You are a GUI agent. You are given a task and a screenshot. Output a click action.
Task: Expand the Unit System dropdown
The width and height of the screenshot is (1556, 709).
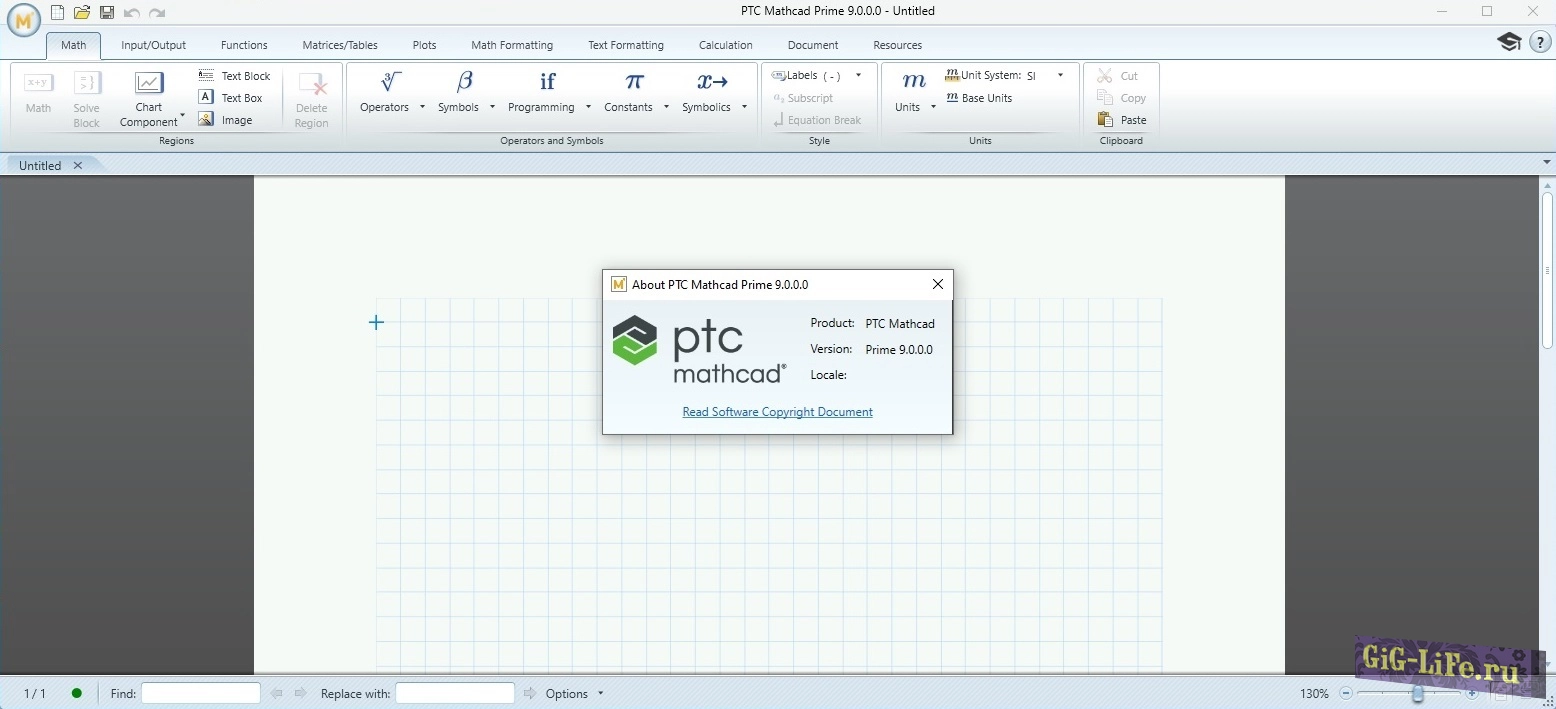coord(1060,76)
